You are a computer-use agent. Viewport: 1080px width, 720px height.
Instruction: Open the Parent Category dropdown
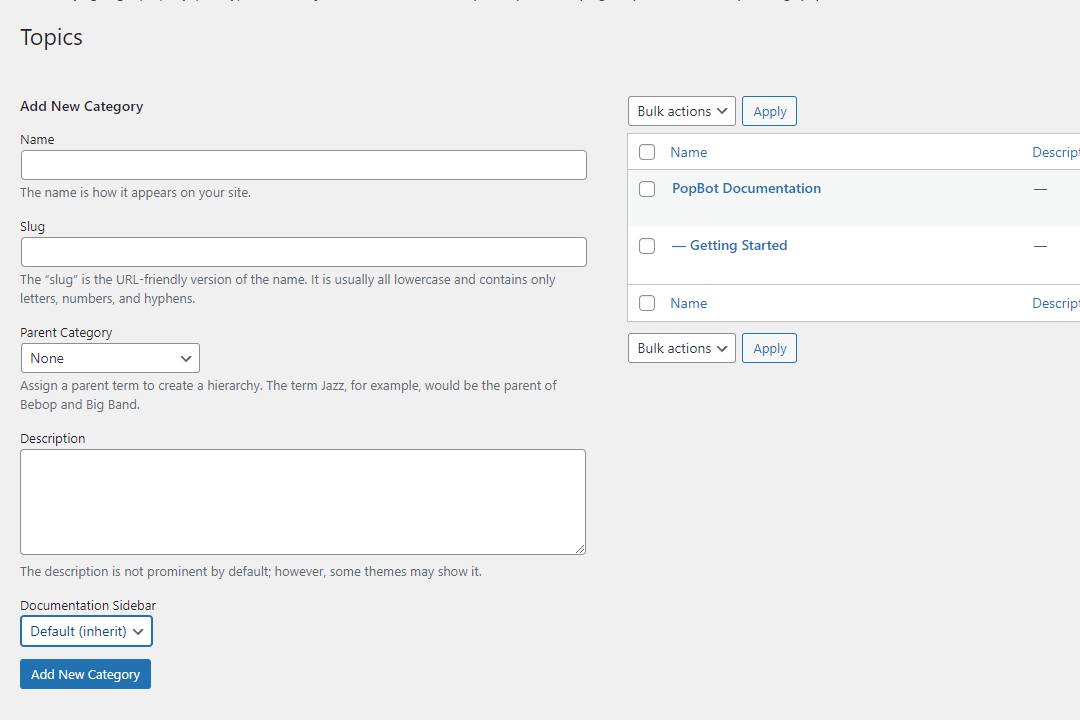click(110, 358)
